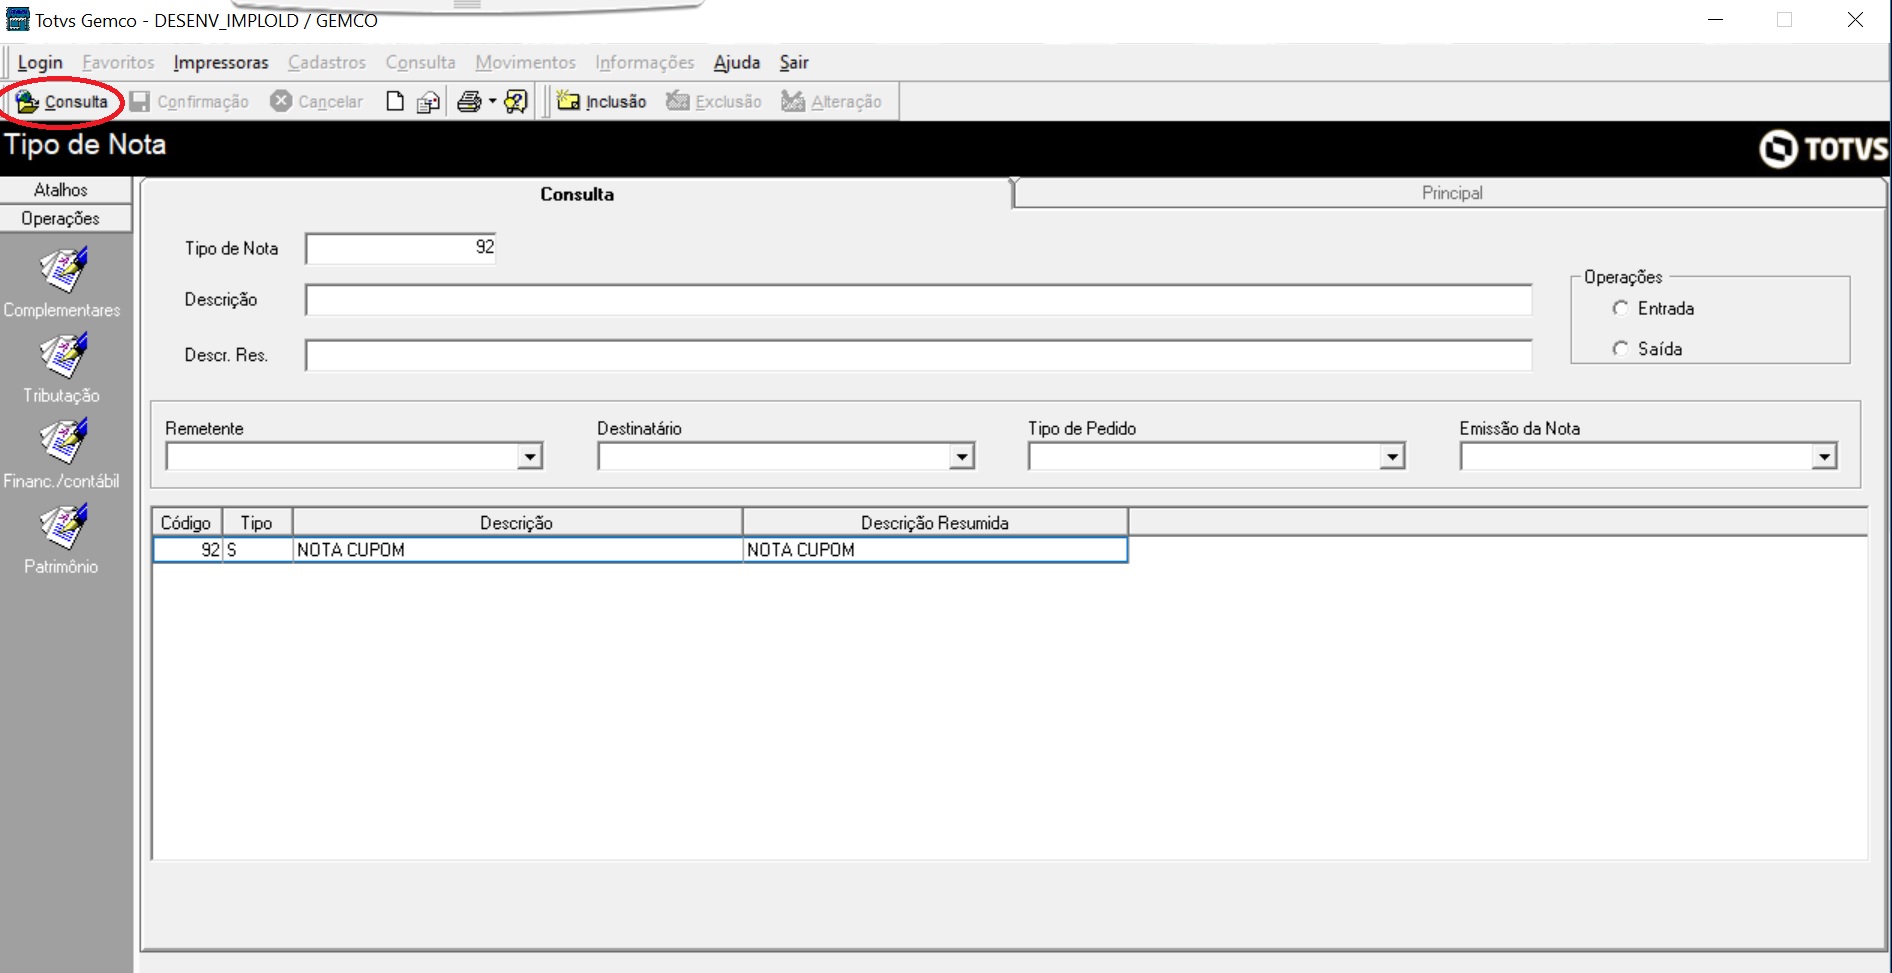Click the Descr. Res. input field
This screenshot has height=973, width=1892.
[x=918, y=355]
